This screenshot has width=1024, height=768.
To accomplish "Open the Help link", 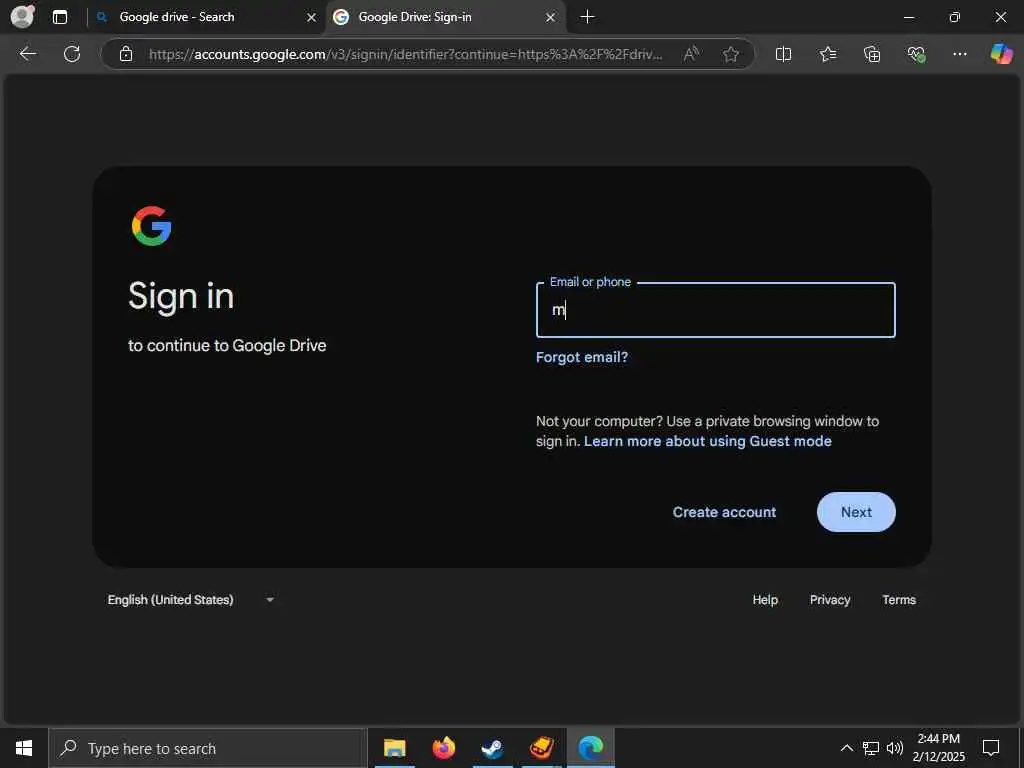I will [765, 600].
